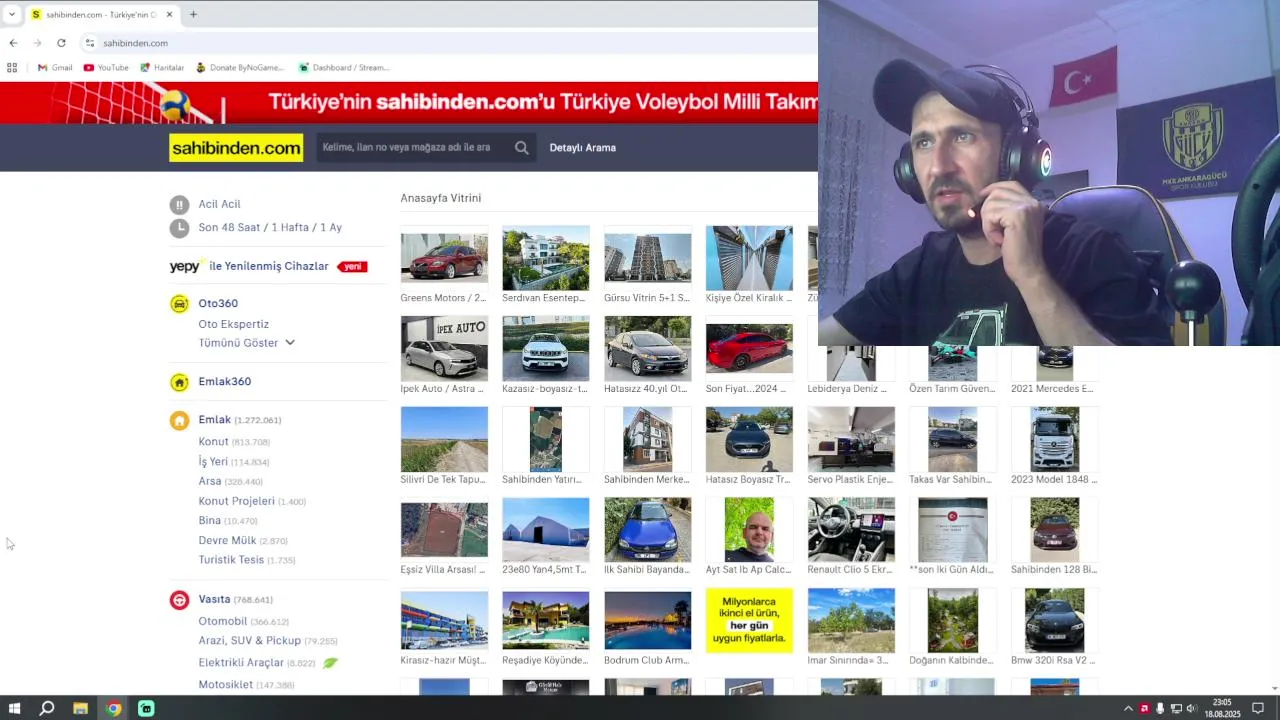
Task: Click the Vasıta heading link
Action: (214, 600)
